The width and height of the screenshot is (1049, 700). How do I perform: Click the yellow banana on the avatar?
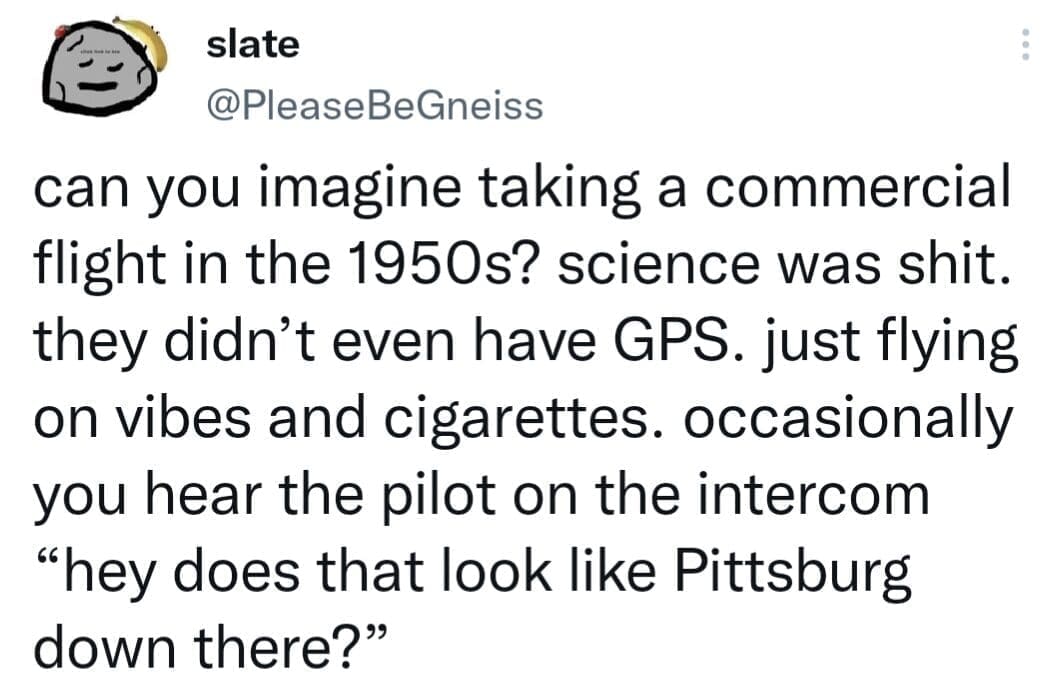pyautogui.click(x=146, y=39)
